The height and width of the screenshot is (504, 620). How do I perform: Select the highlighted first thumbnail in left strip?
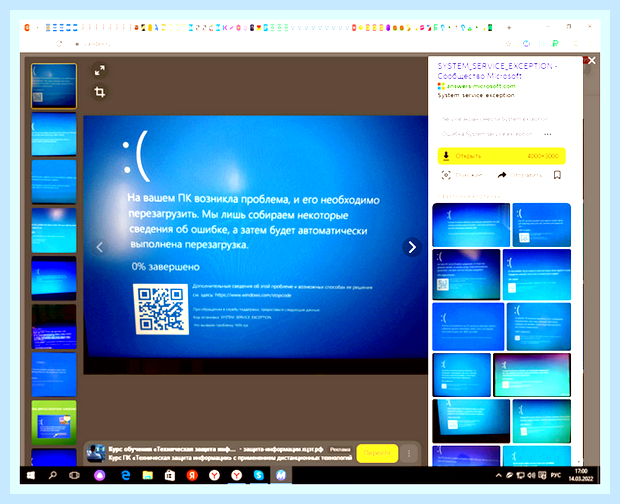(x=54, y=86)
